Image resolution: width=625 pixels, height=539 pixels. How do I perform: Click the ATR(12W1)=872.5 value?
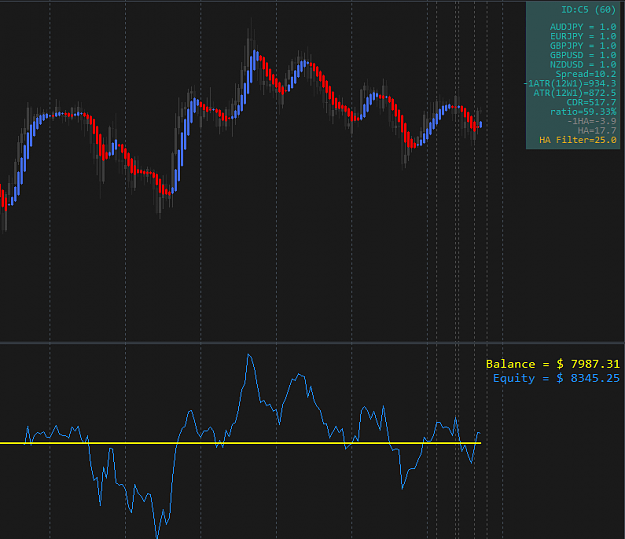point(575,93)
